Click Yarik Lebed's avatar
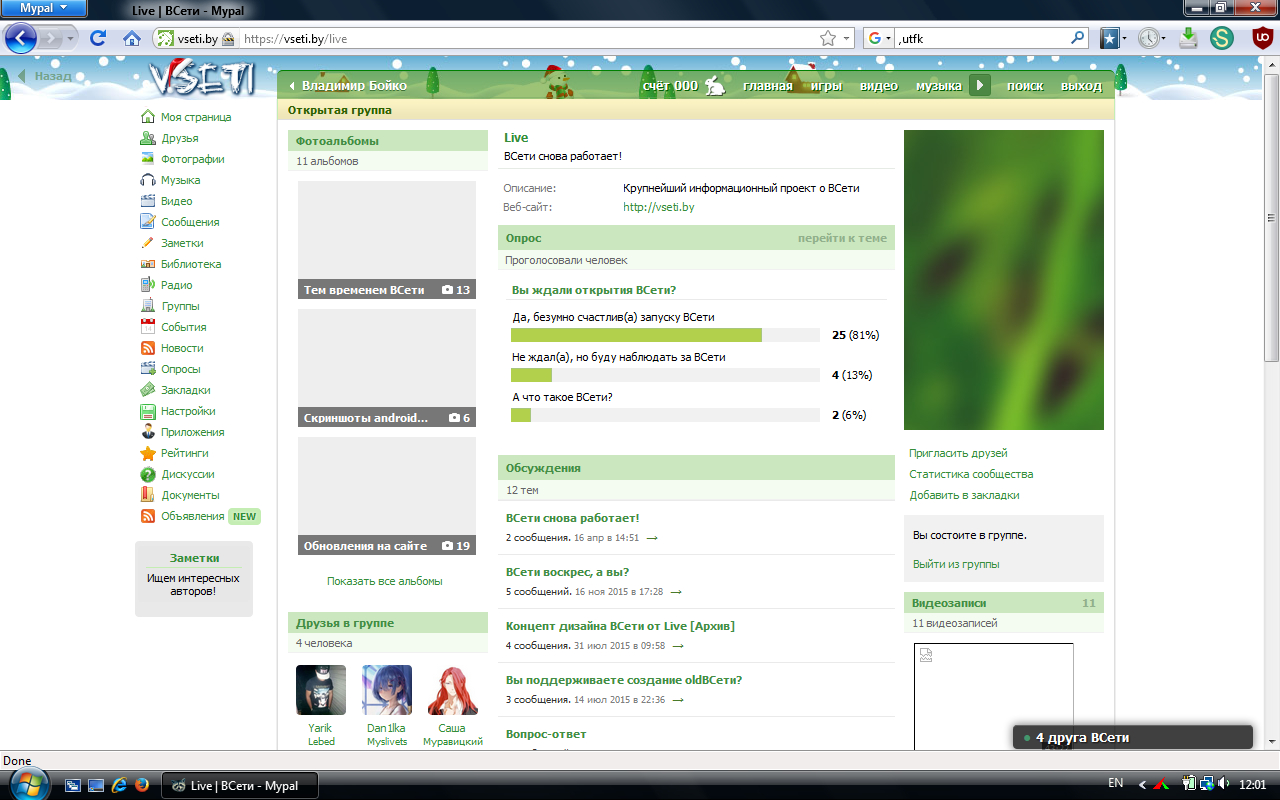Viewport: 1280px width, 800px height. (x=321, y=690)
